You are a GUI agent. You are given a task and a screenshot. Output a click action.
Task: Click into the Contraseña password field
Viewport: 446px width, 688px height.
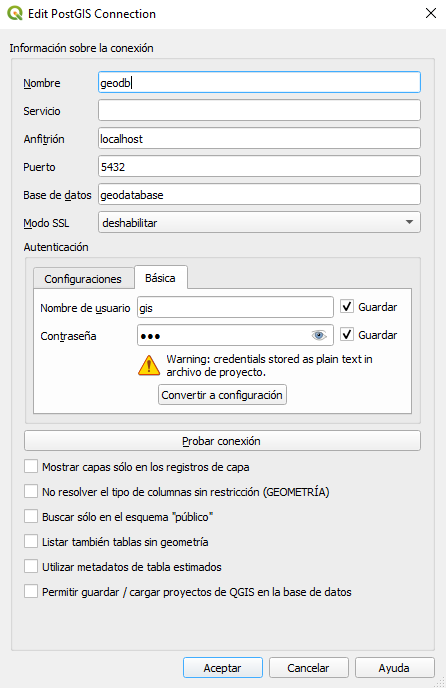[235, 335]
